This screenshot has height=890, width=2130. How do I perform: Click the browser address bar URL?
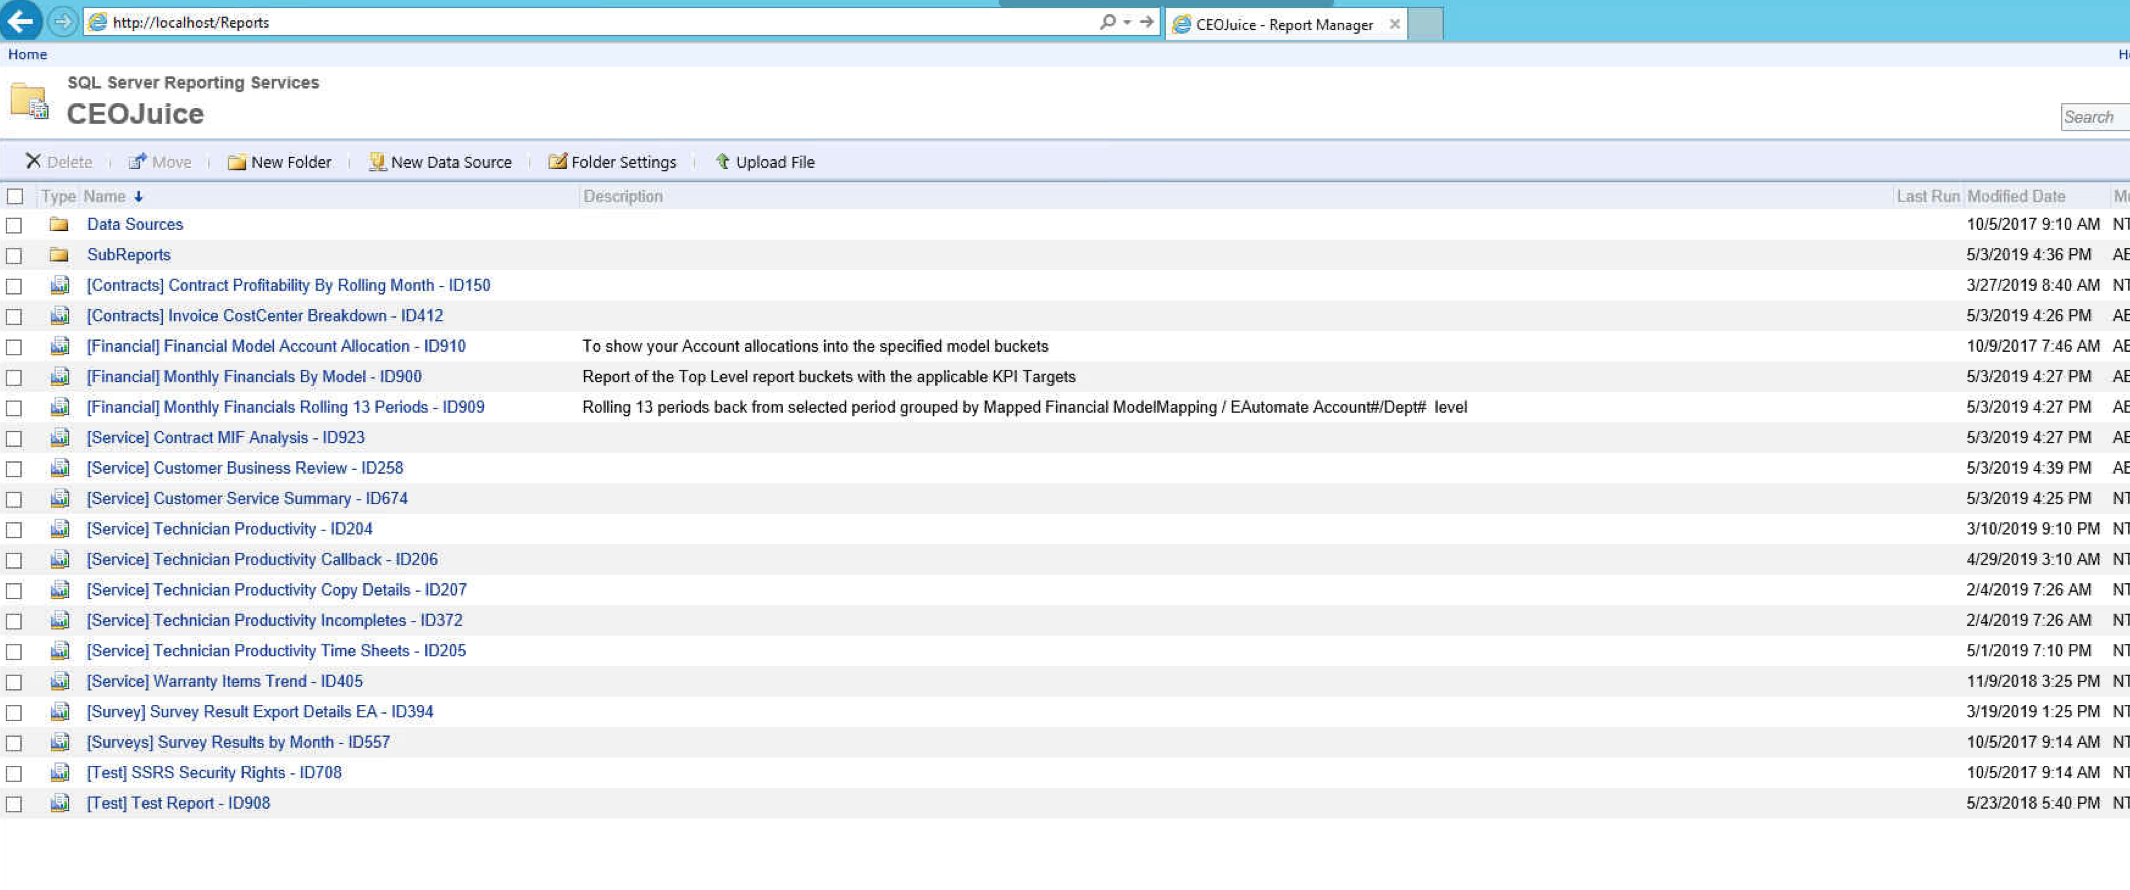[191, 22]
